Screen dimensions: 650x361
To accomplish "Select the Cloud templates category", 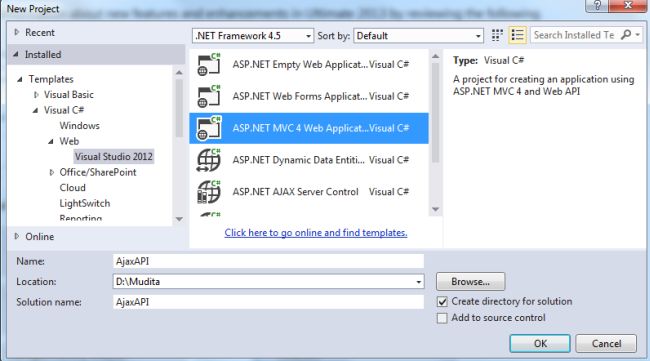I will 73,188.
